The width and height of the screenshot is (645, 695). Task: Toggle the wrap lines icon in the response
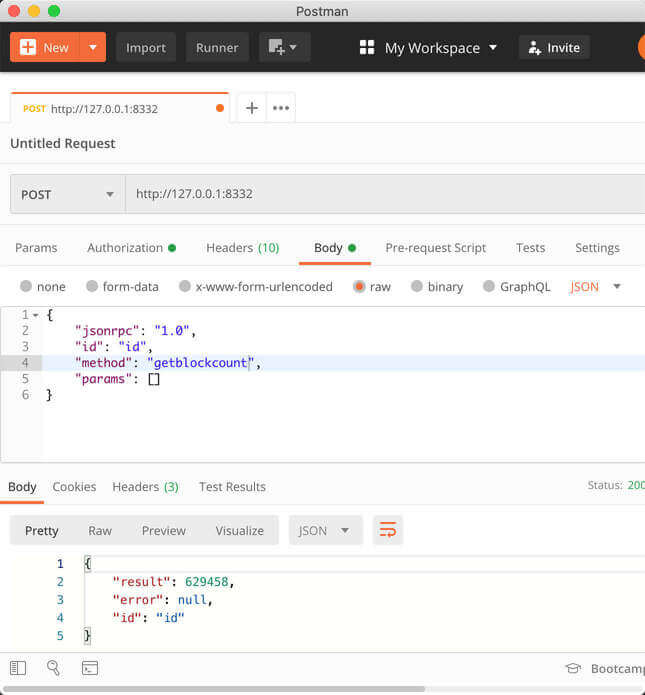pyautogui.click(x=387, y=530)
